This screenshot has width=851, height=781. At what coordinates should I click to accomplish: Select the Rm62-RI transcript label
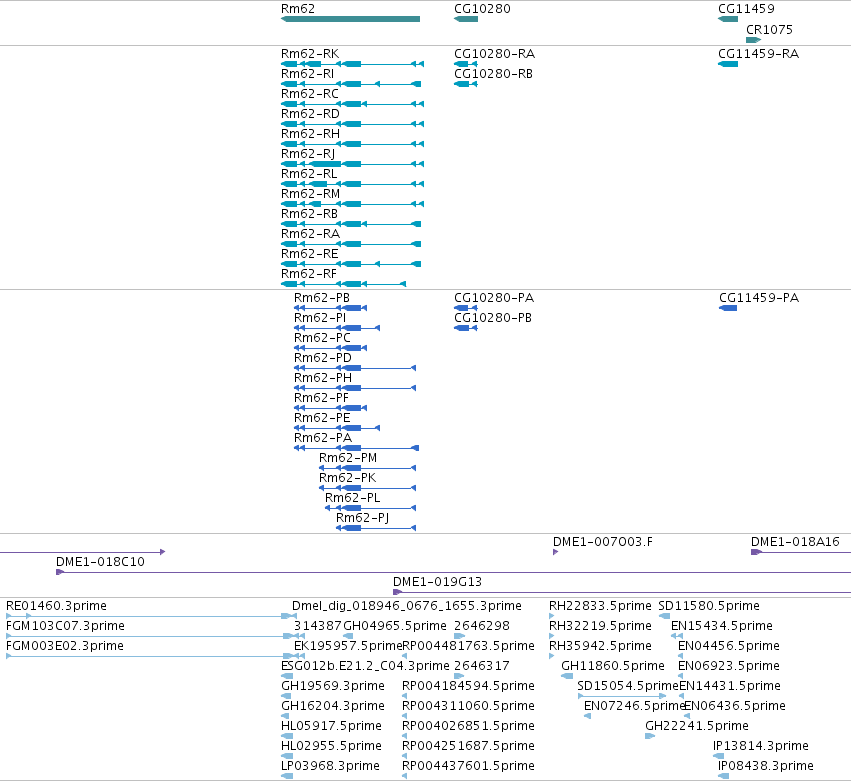[307, 74]
